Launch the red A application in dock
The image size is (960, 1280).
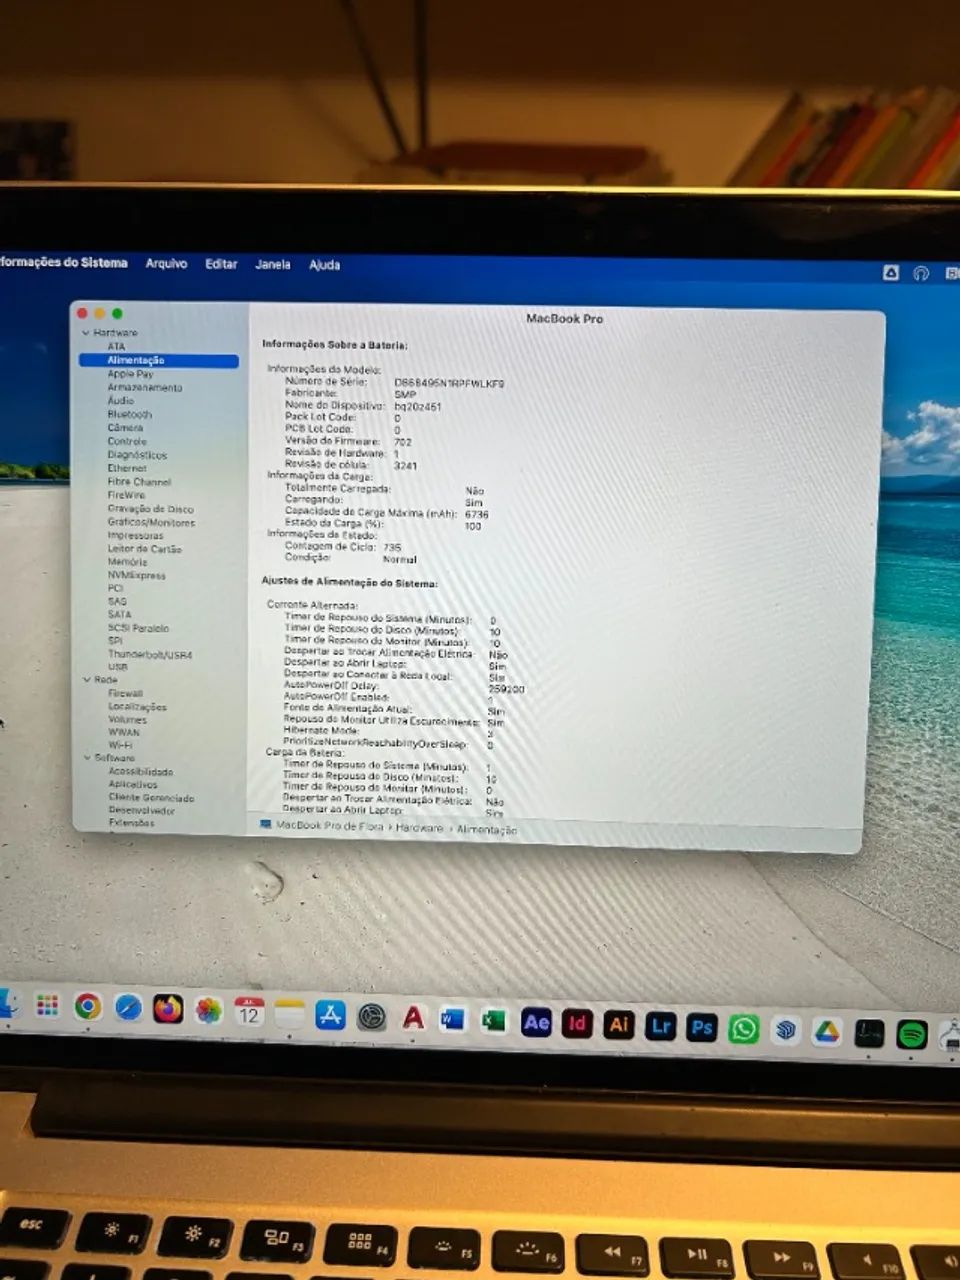click(413, 1018)
